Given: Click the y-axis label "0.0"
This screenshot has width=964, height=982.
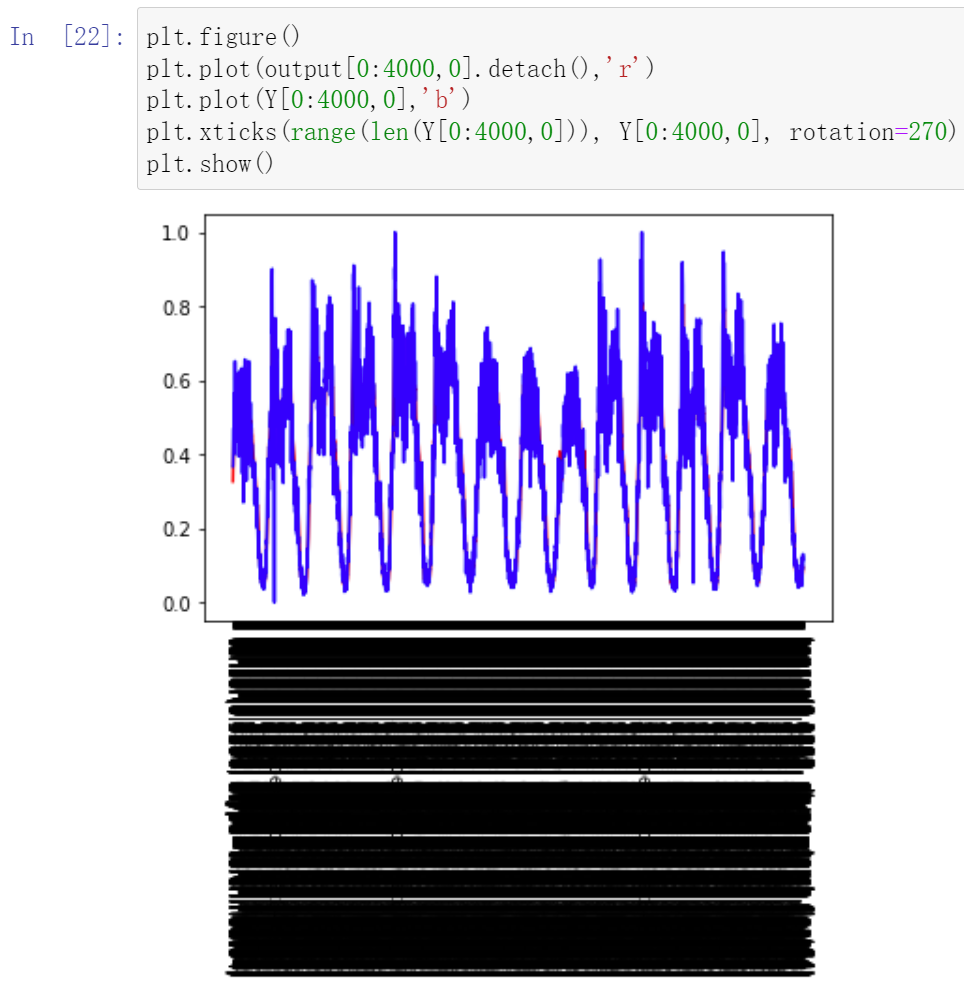Looking at the screenshot, I should pyautogui.click(x=175, y=604).
